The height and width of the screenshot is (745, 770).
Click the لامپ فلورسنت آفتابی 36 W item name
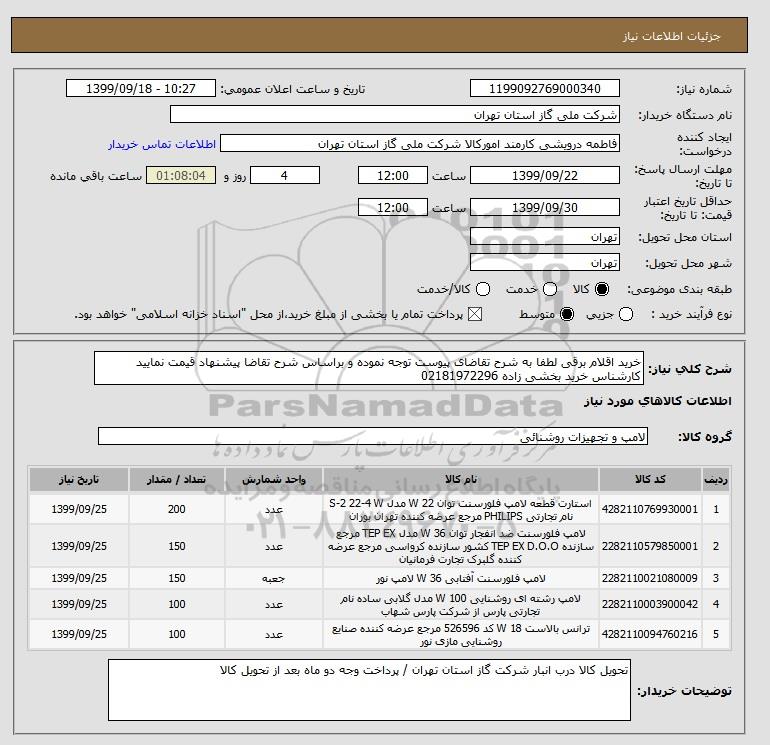pos(461,579)
